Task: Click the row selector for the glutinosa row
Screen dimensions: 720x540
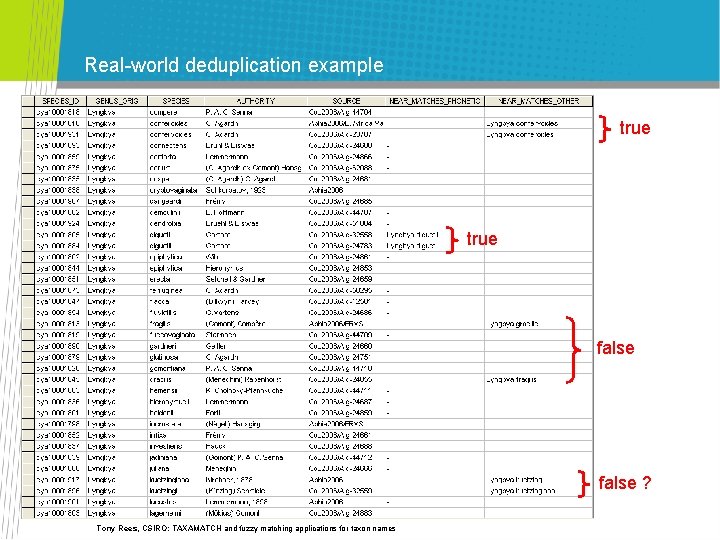Action: pos(28,357)
